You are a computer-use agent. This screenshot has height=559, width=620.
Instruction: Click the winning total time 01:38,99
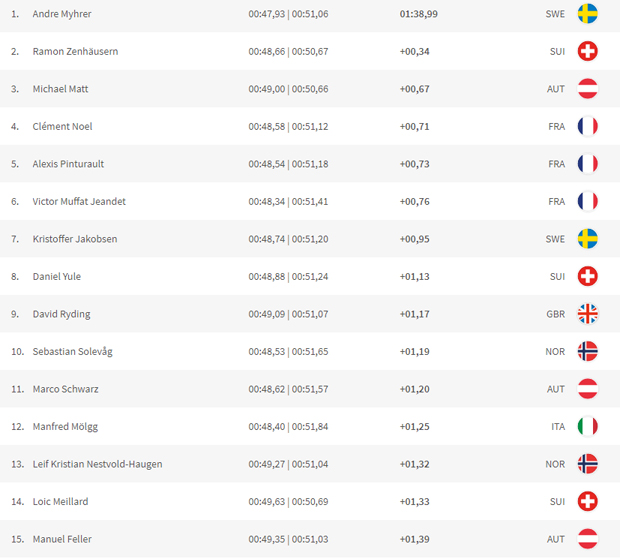coord(418,14)
